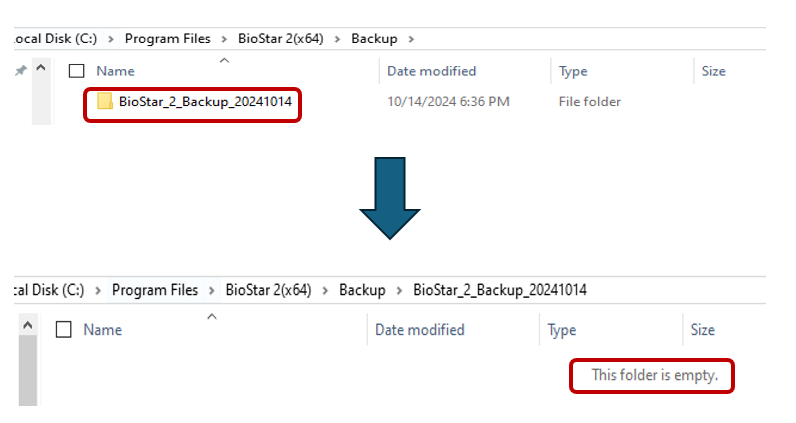Expand chevron after Program Files in upper breadcrumb
Viewport: 796px width, 423px height.
[x=224, y=39]
